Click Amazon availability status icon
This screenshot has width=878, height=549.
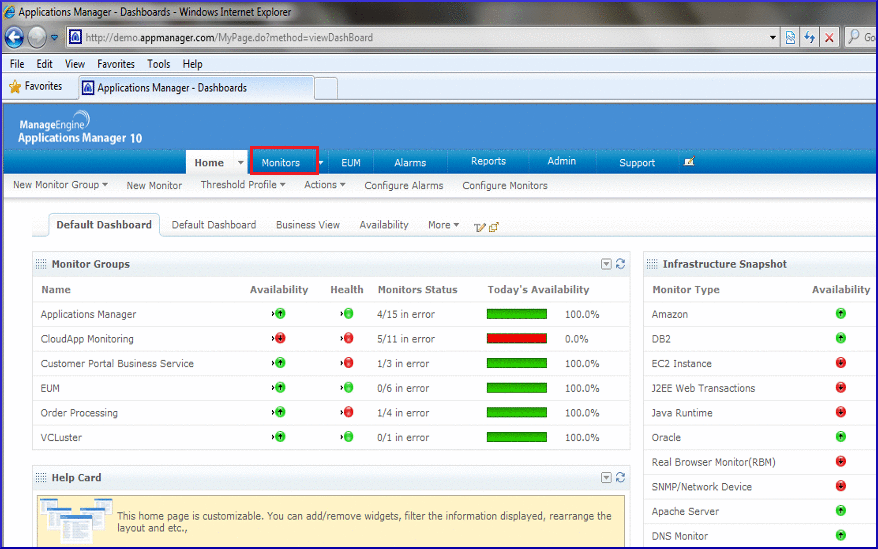click(x=840, y=314)
